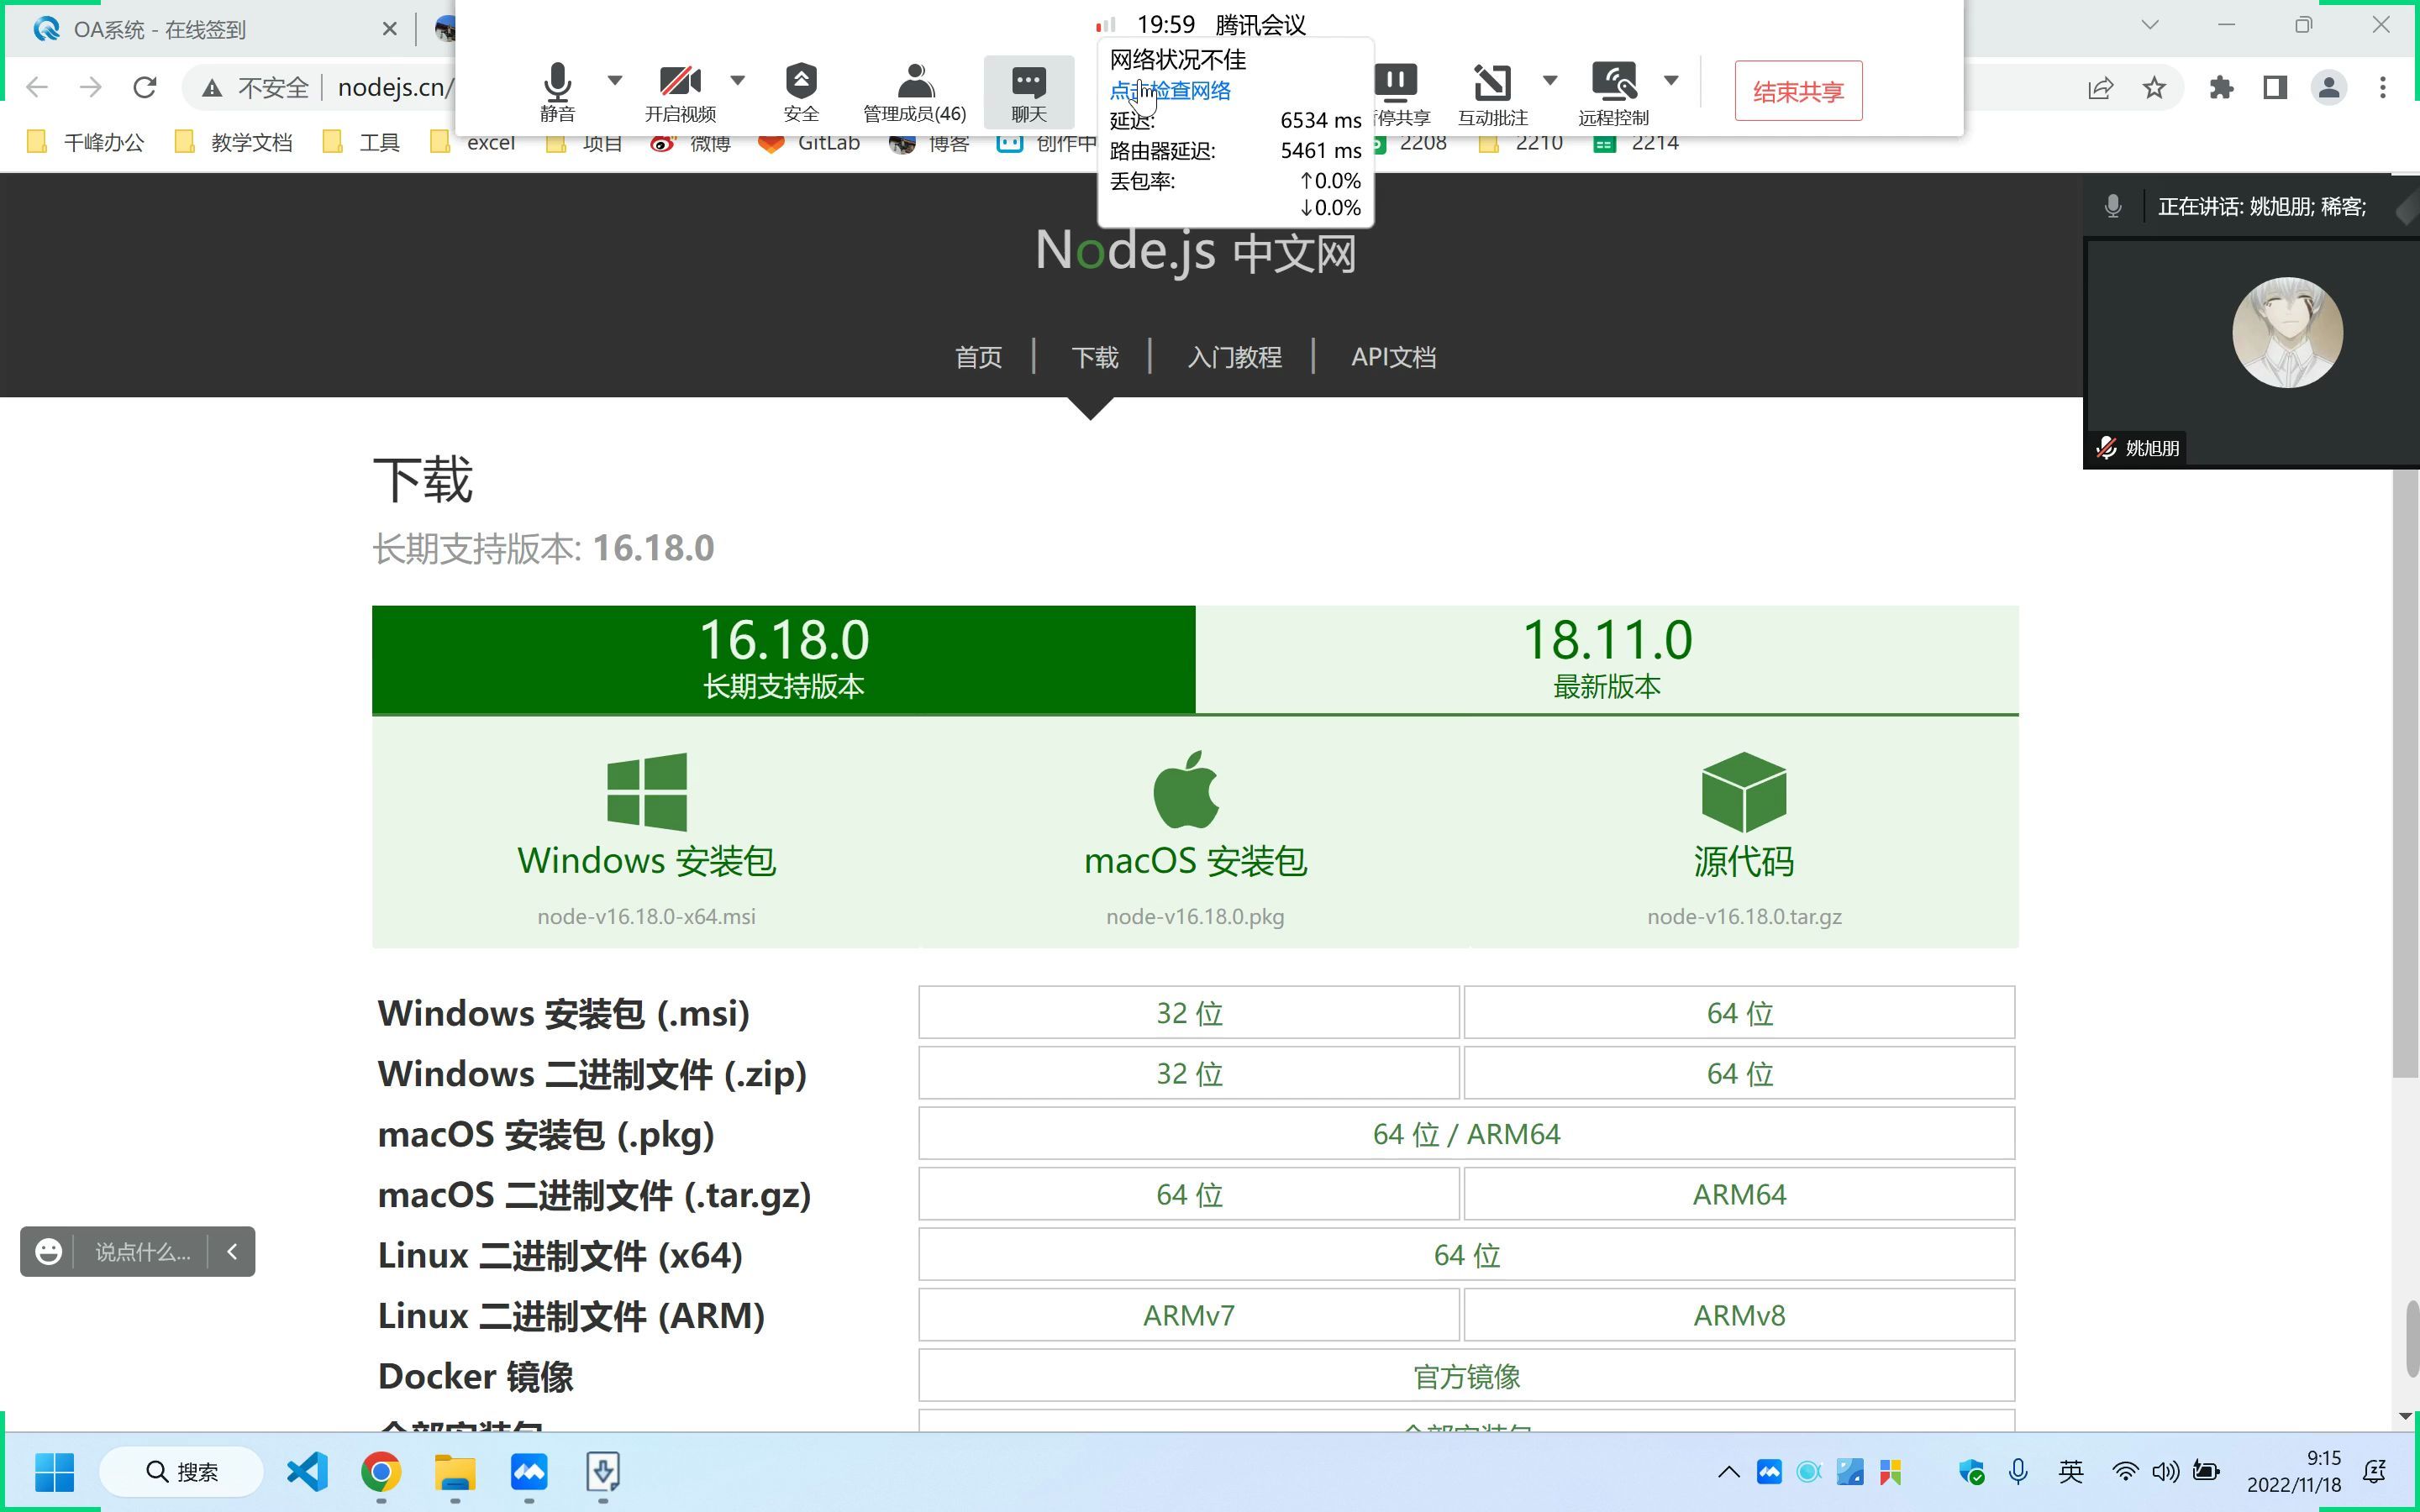Share this page icon in address bar

2100,88
